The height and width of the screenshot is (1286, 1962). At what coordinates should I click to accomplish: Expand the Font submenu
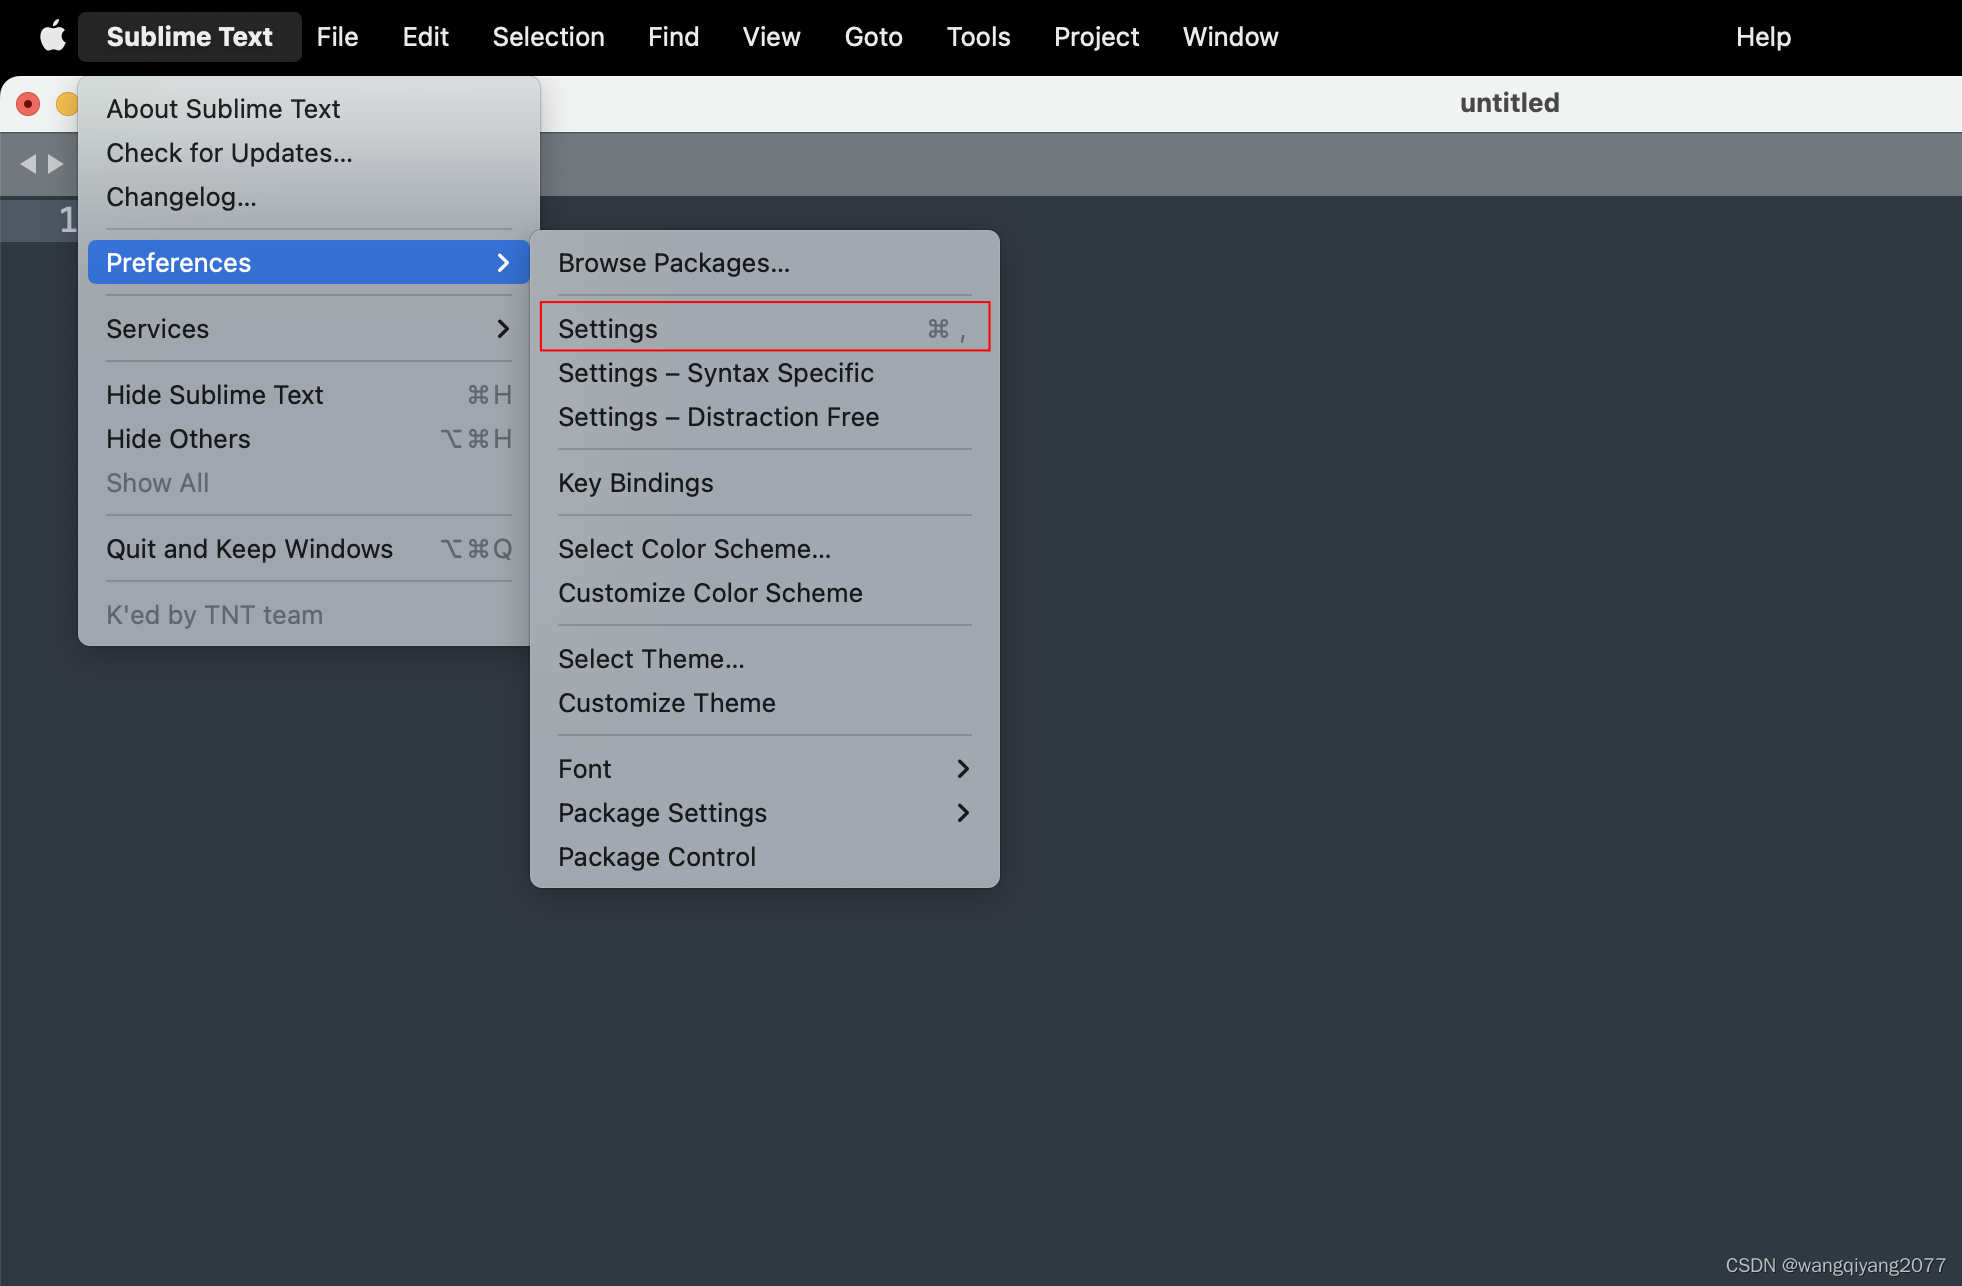tap(765, 768)
